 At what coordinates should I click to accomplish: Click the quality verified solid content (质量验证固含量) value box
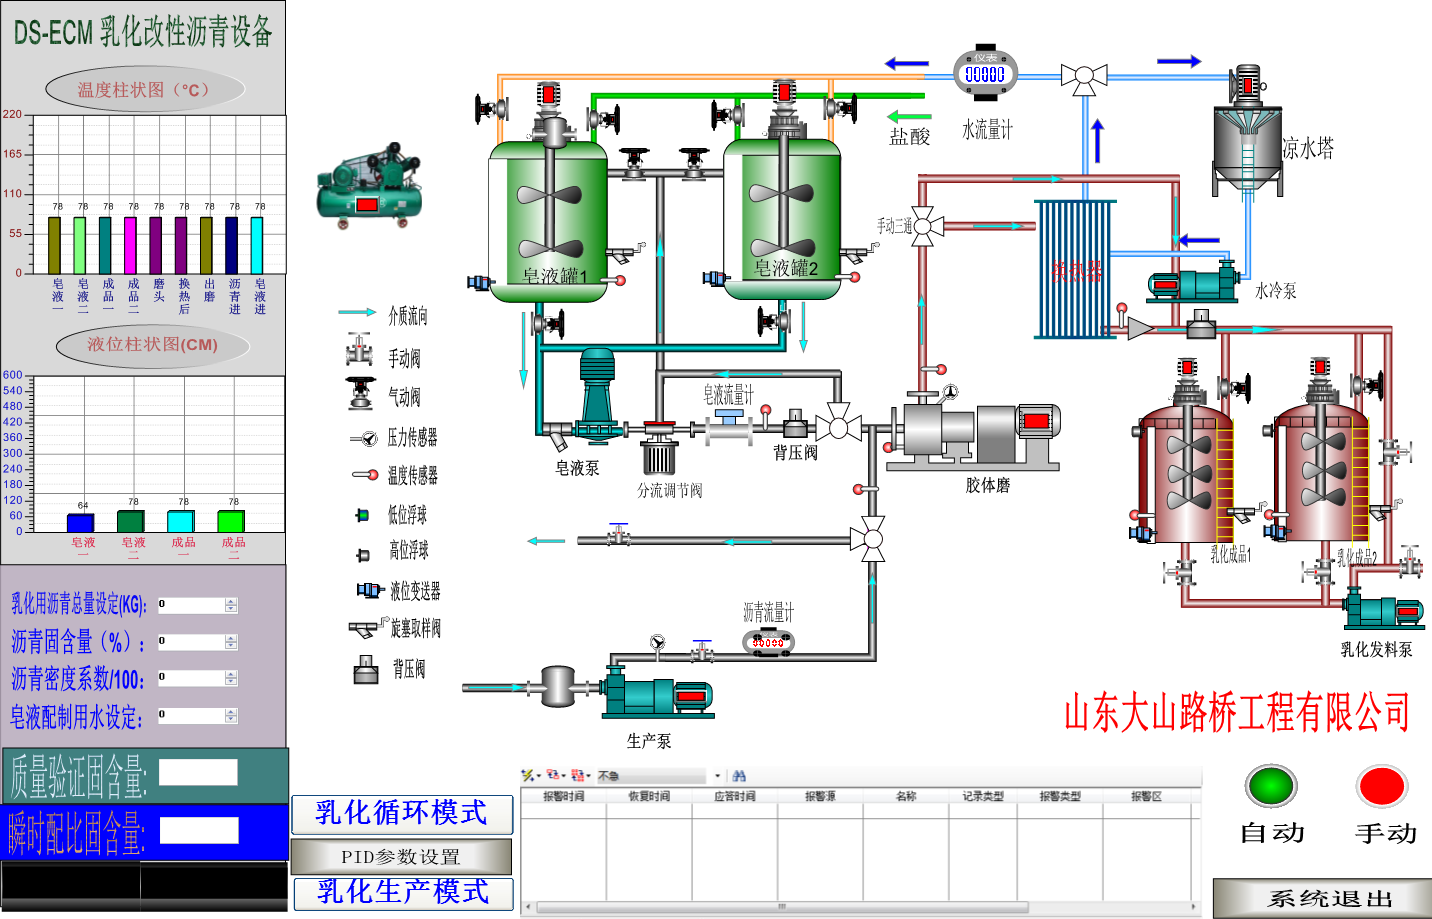[x=198, y=772]
